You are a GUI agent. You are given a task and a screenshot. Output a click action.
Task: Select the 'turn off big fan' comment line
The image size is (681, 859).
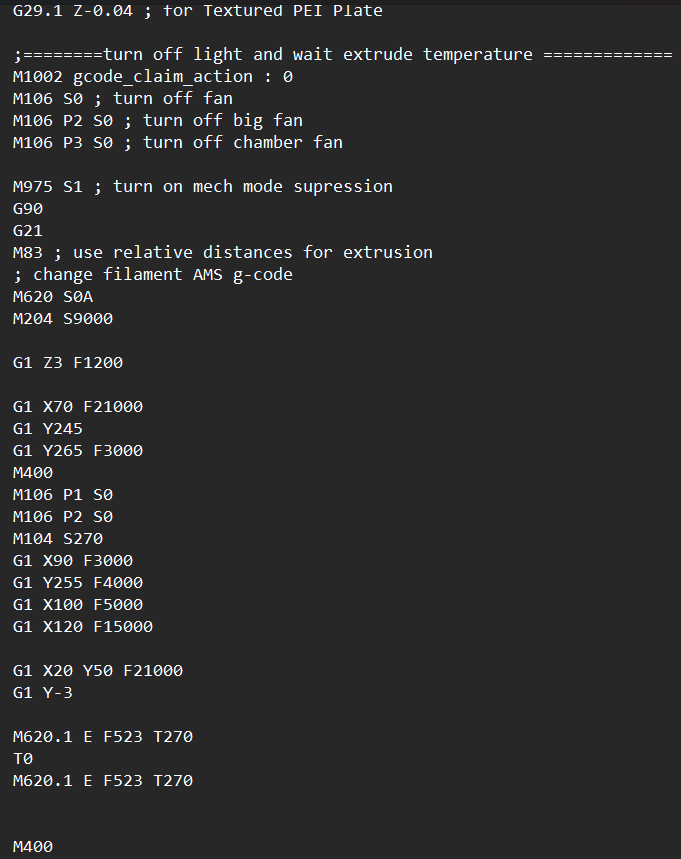tap(157, 120)
